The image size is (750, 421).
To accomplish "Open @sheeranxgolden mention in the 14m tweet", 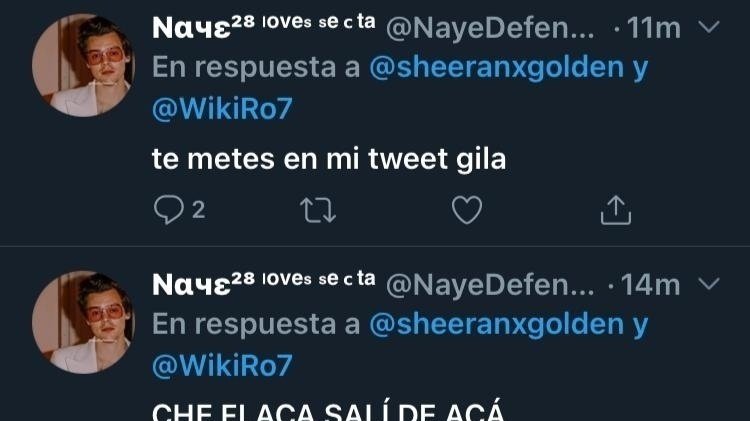I will click(x=496, y=325).
